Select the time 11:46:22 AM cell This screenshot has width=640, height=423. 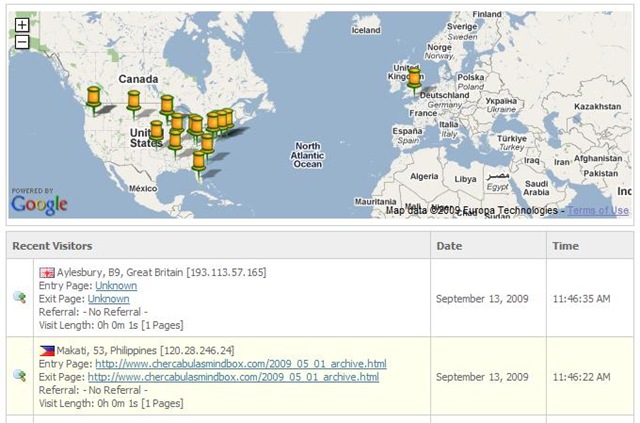tap(590, 376)
